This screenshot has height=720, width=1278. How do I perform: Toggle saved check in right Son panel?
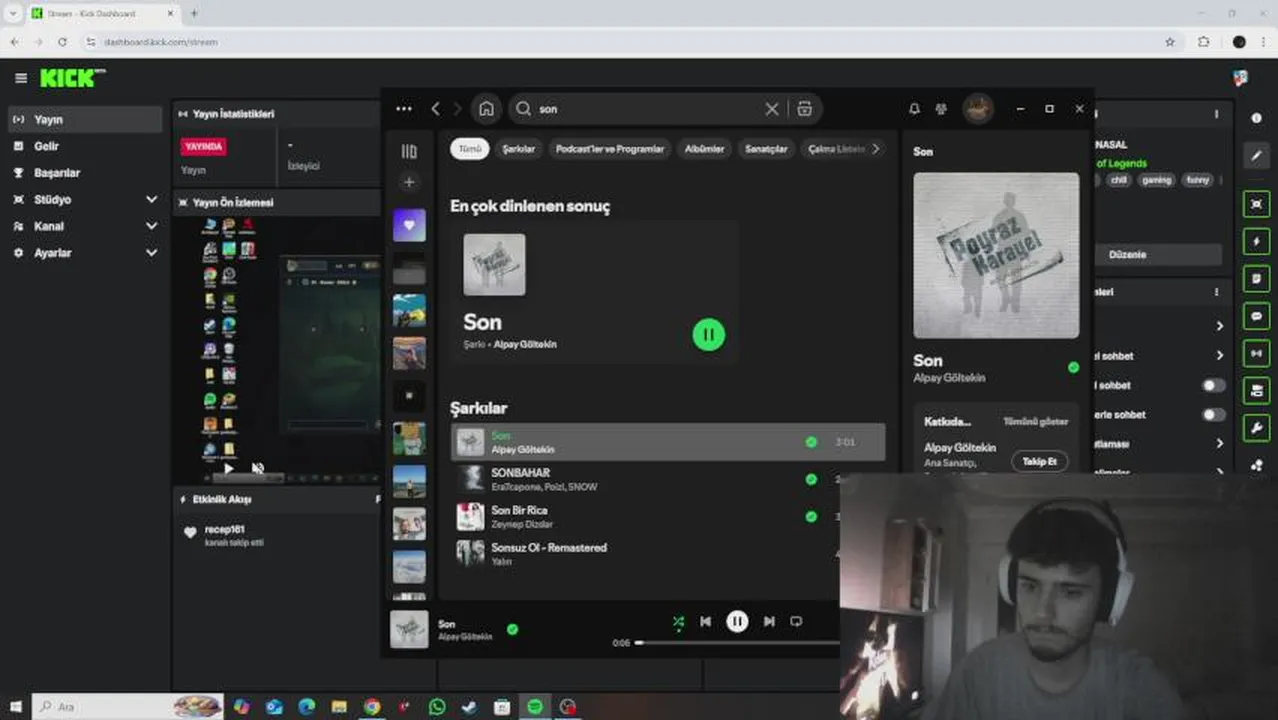tap(1073, 368)
